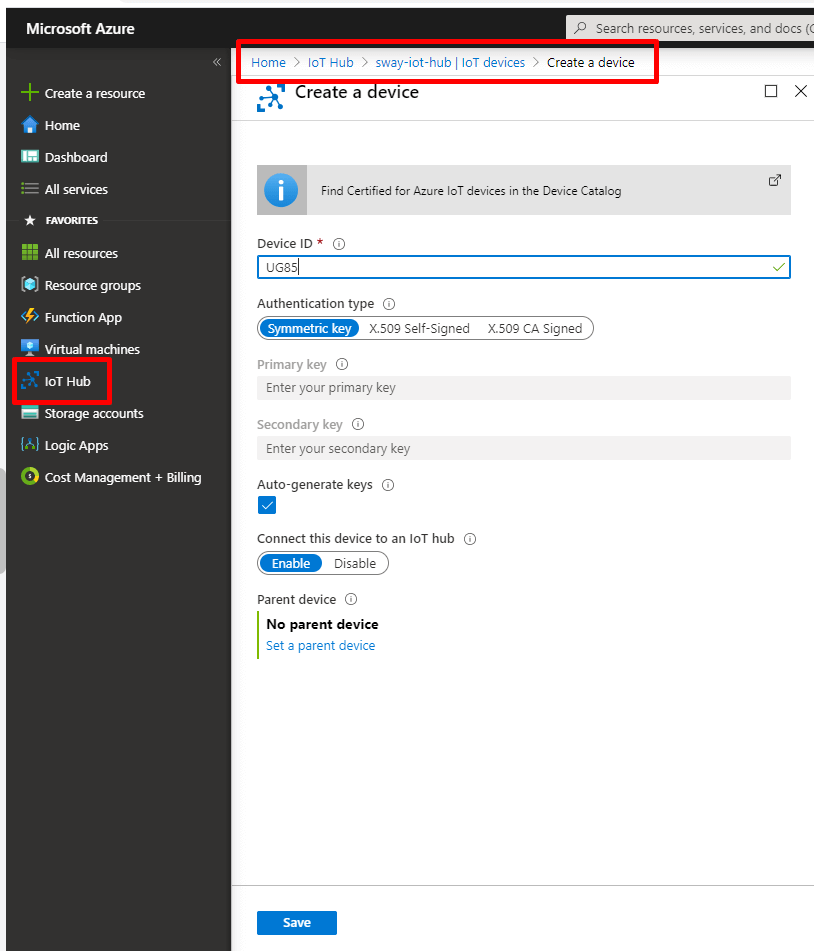The height and width of the screenshot is (951, 814).
Task: Open Storage accounts from the sidebar
Action: pos(94,413)
